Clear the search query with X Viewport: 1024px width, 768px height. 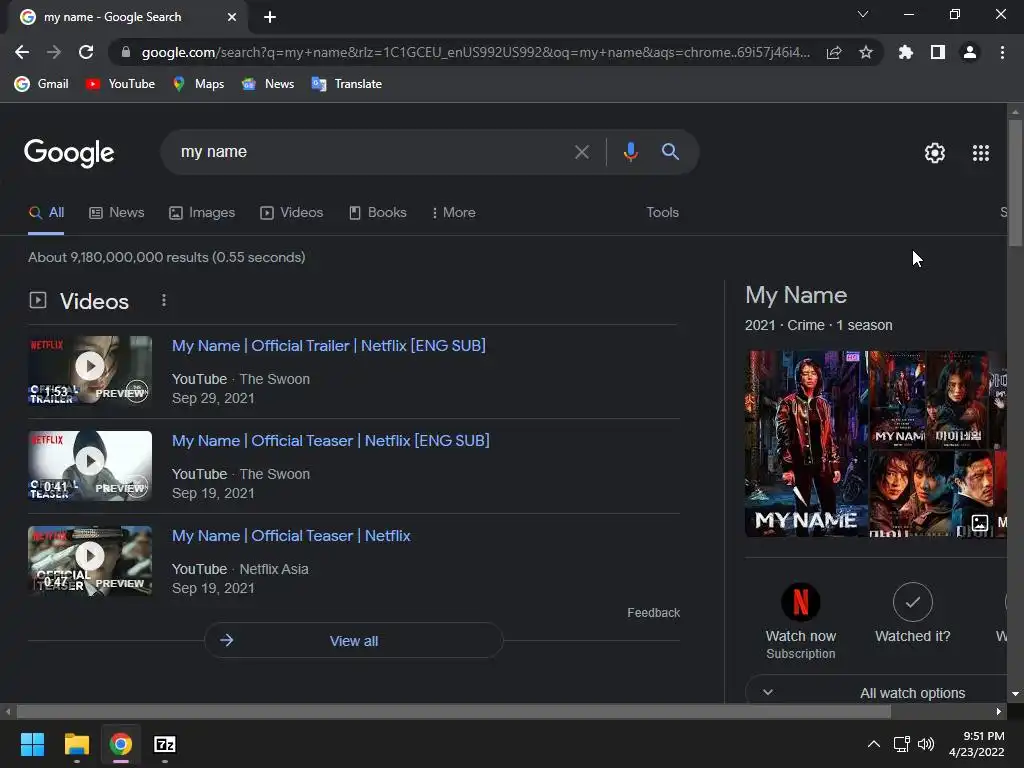(x=582, y=152)
